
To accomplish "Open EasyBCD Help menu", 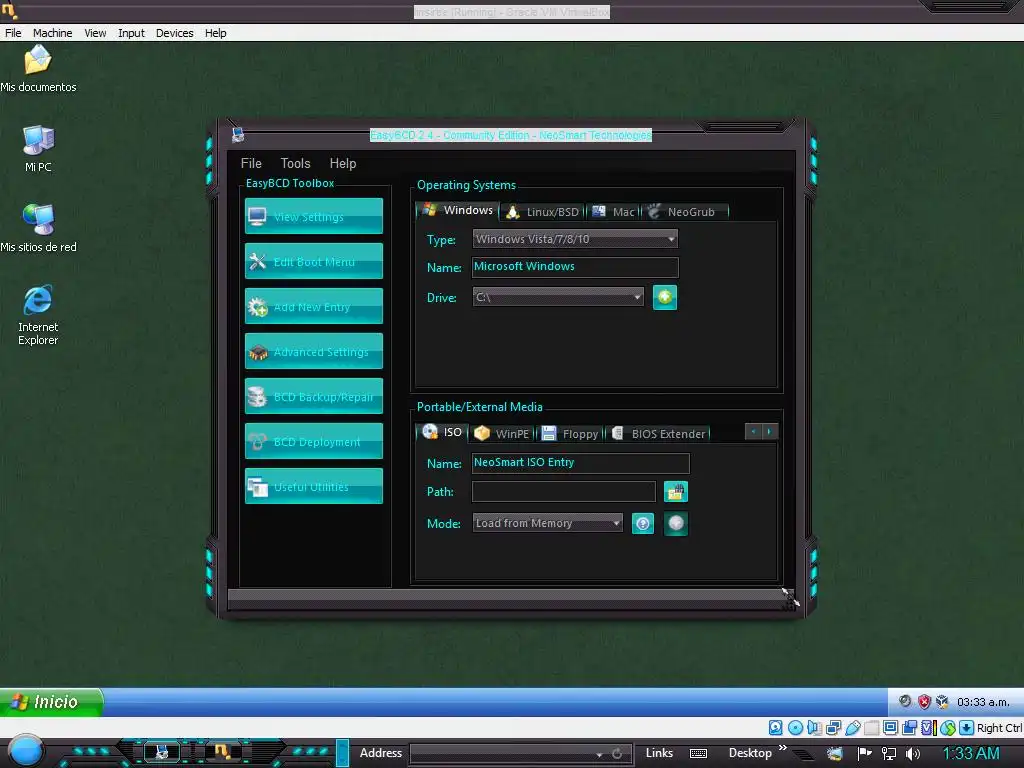I will [343, 163].
